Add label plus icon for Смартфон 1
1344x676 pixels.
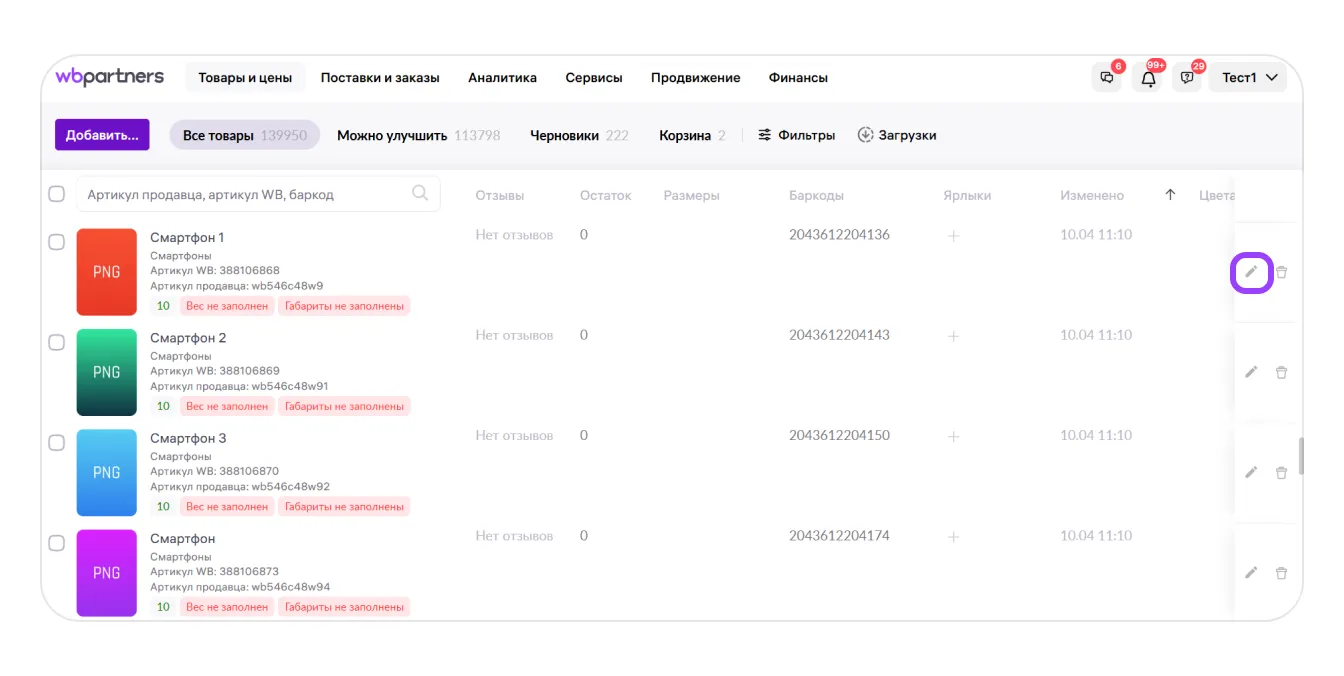click(953, 236)
